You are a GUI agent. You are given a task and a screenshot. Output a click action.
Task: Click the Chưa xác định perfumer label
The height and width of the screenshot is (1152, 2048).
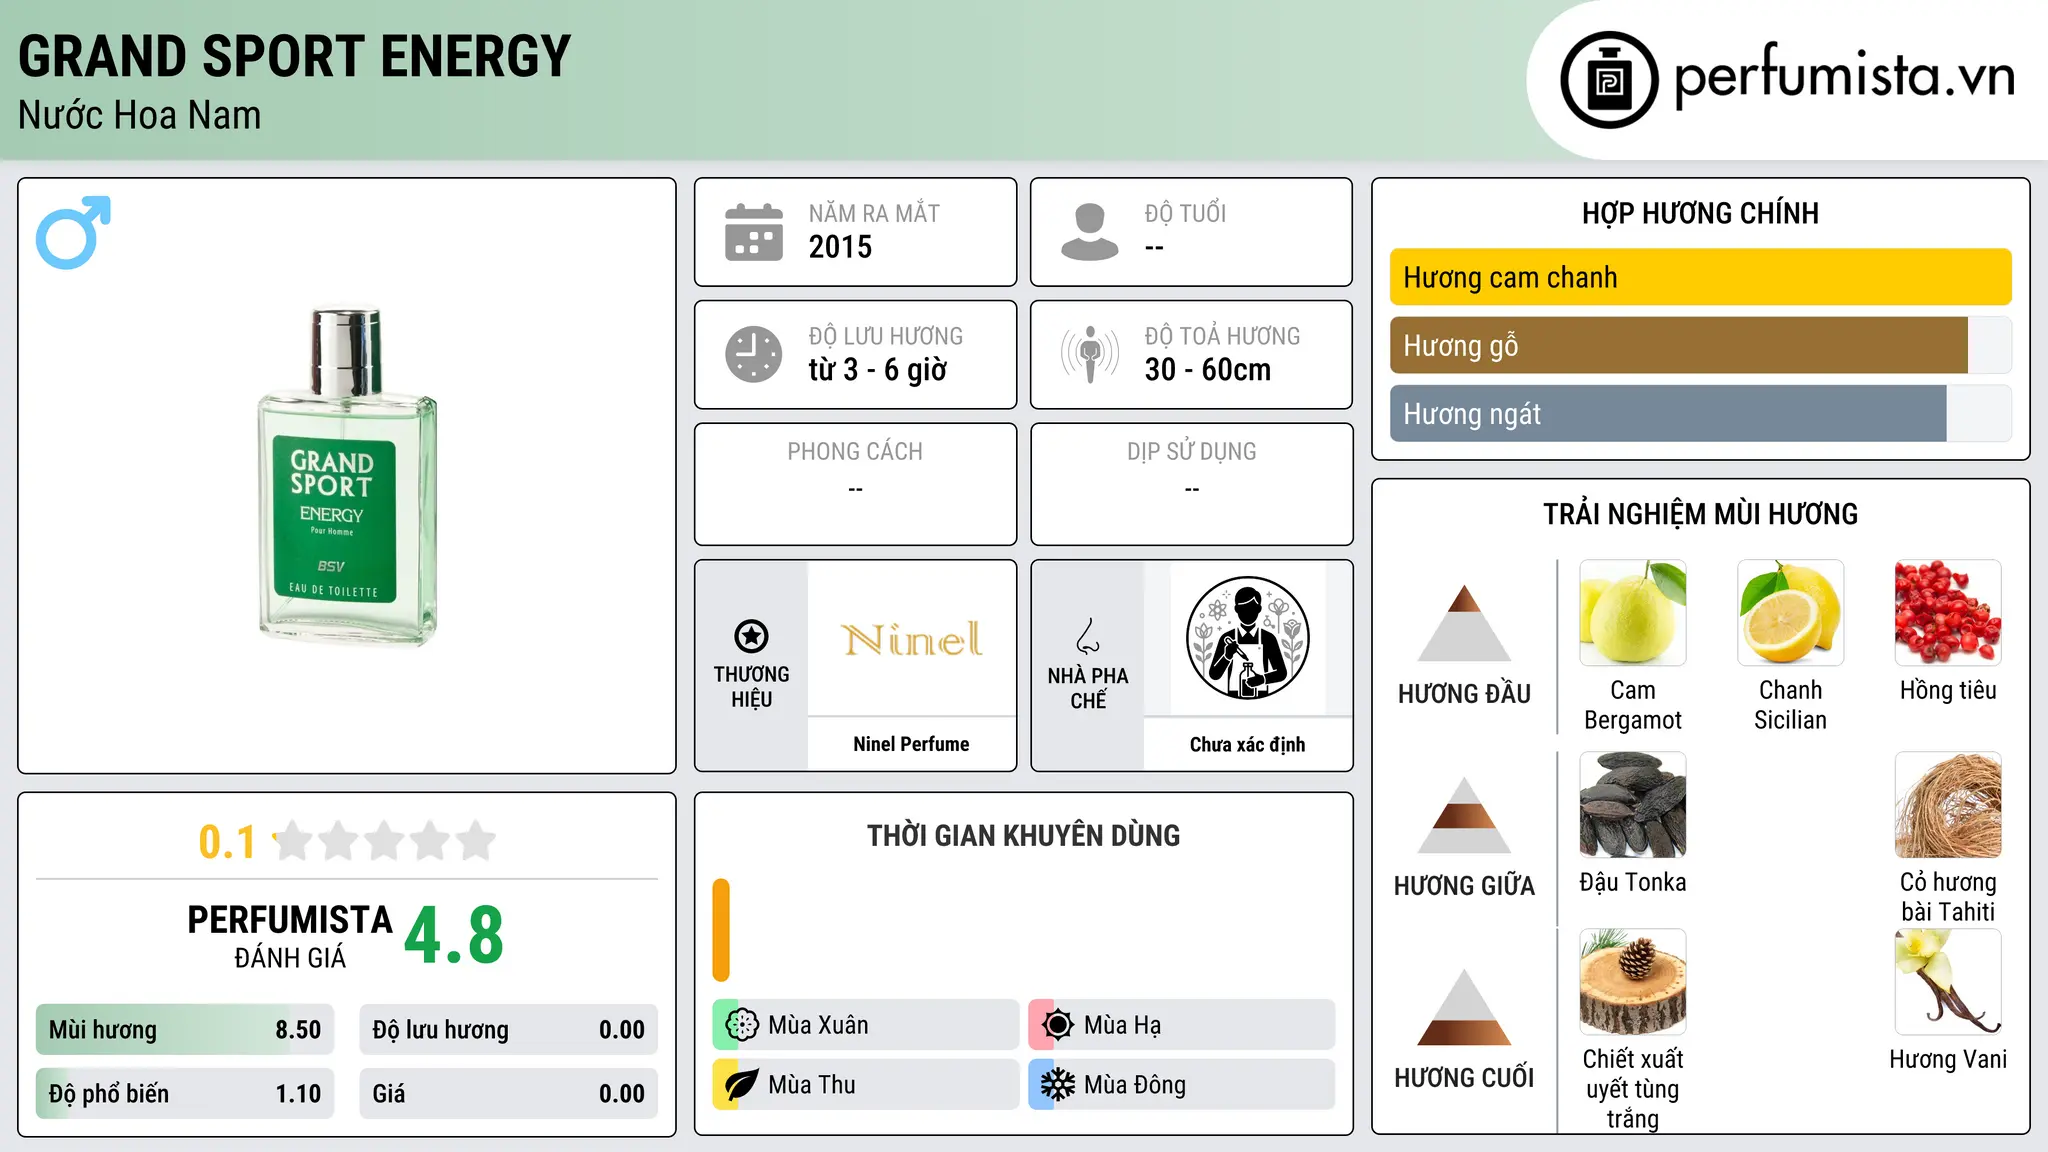coord(1247,744)
